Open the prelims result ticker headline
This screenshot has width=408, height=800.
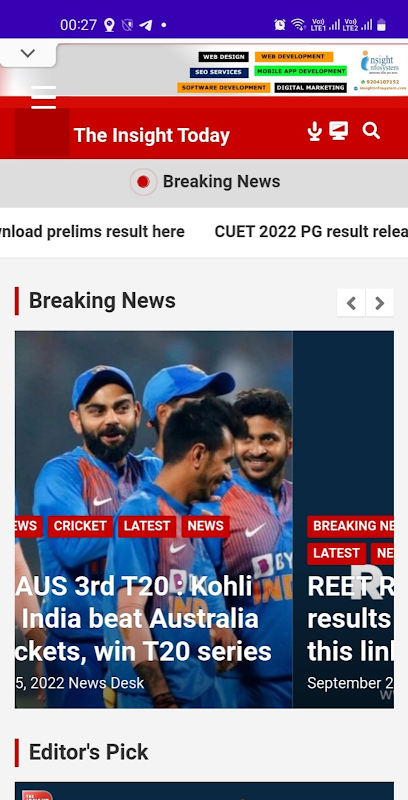92,232
